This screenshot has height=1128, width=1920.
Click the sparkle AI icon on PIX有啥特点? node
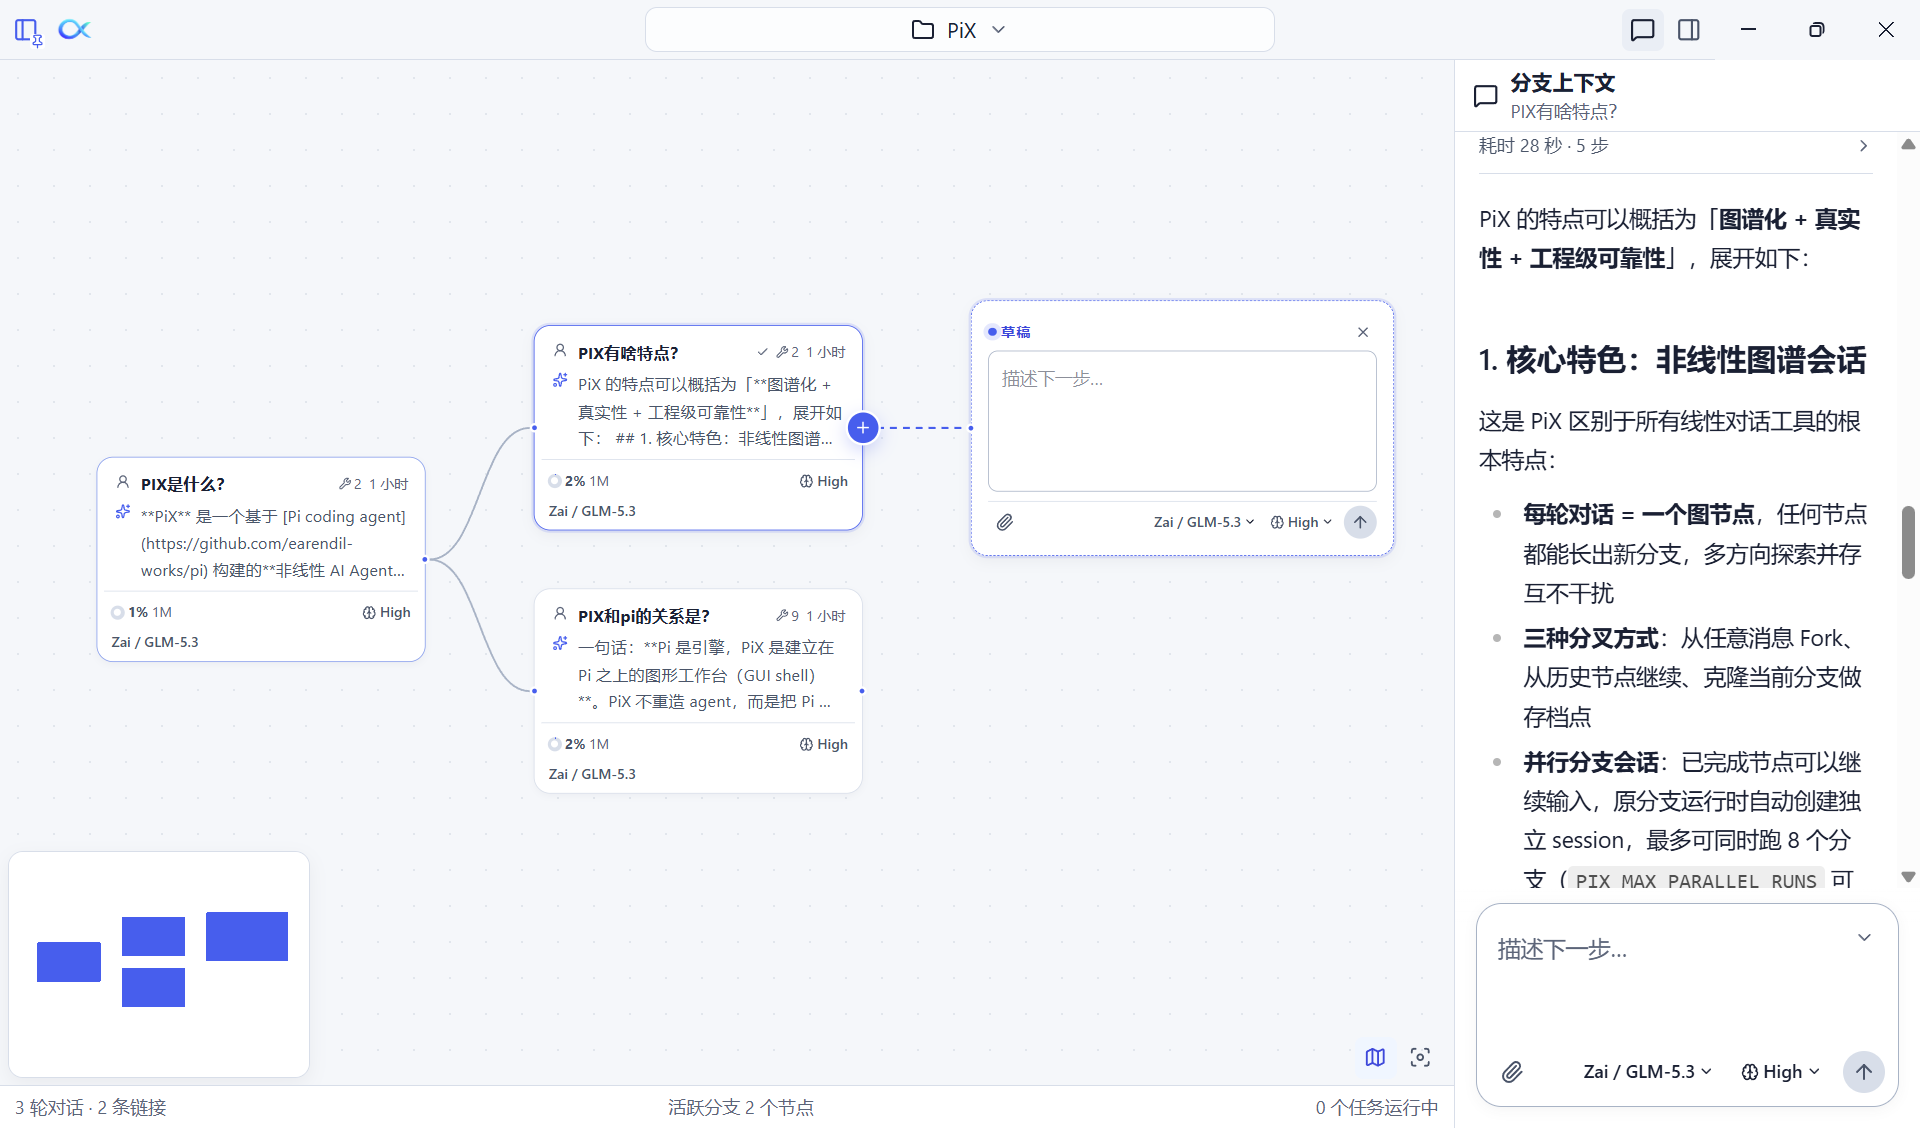(x=560, y=381)
